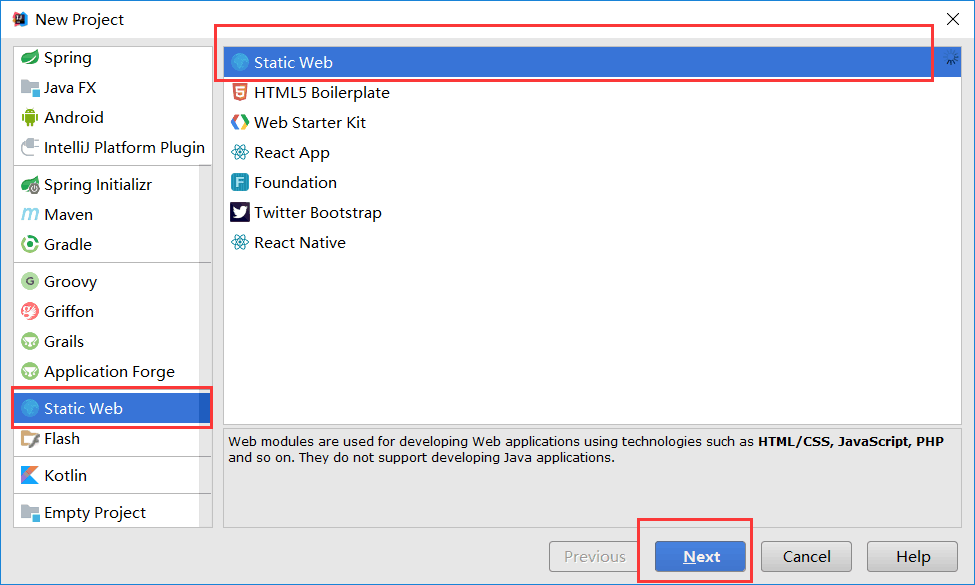Click the Flash icon
Image resolution: width=975 pixels, height=585 pixels.
(30, 439)
